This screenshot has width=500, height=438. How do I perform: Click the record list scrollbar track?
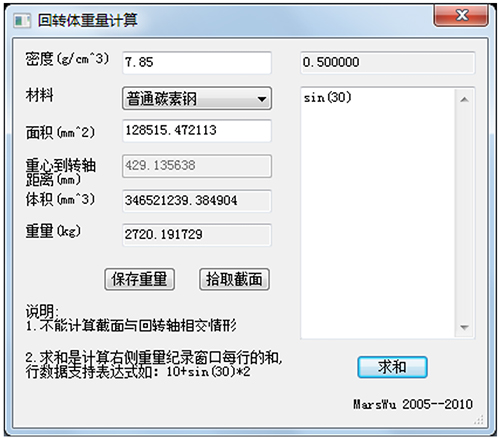pos(465,213)
